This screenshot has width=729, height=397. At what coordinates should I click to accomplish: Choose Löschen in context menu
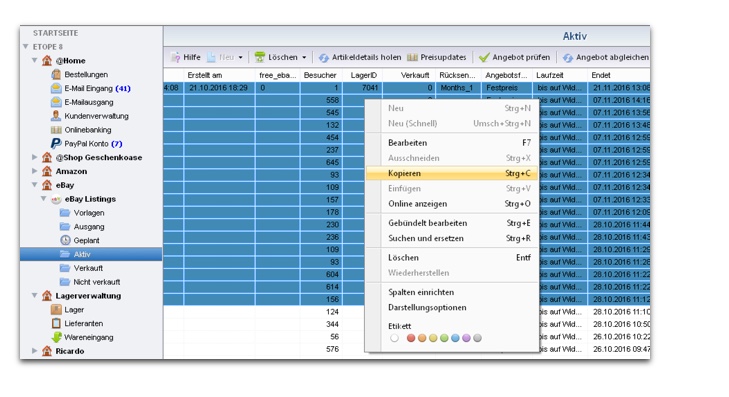coord(452,258)
